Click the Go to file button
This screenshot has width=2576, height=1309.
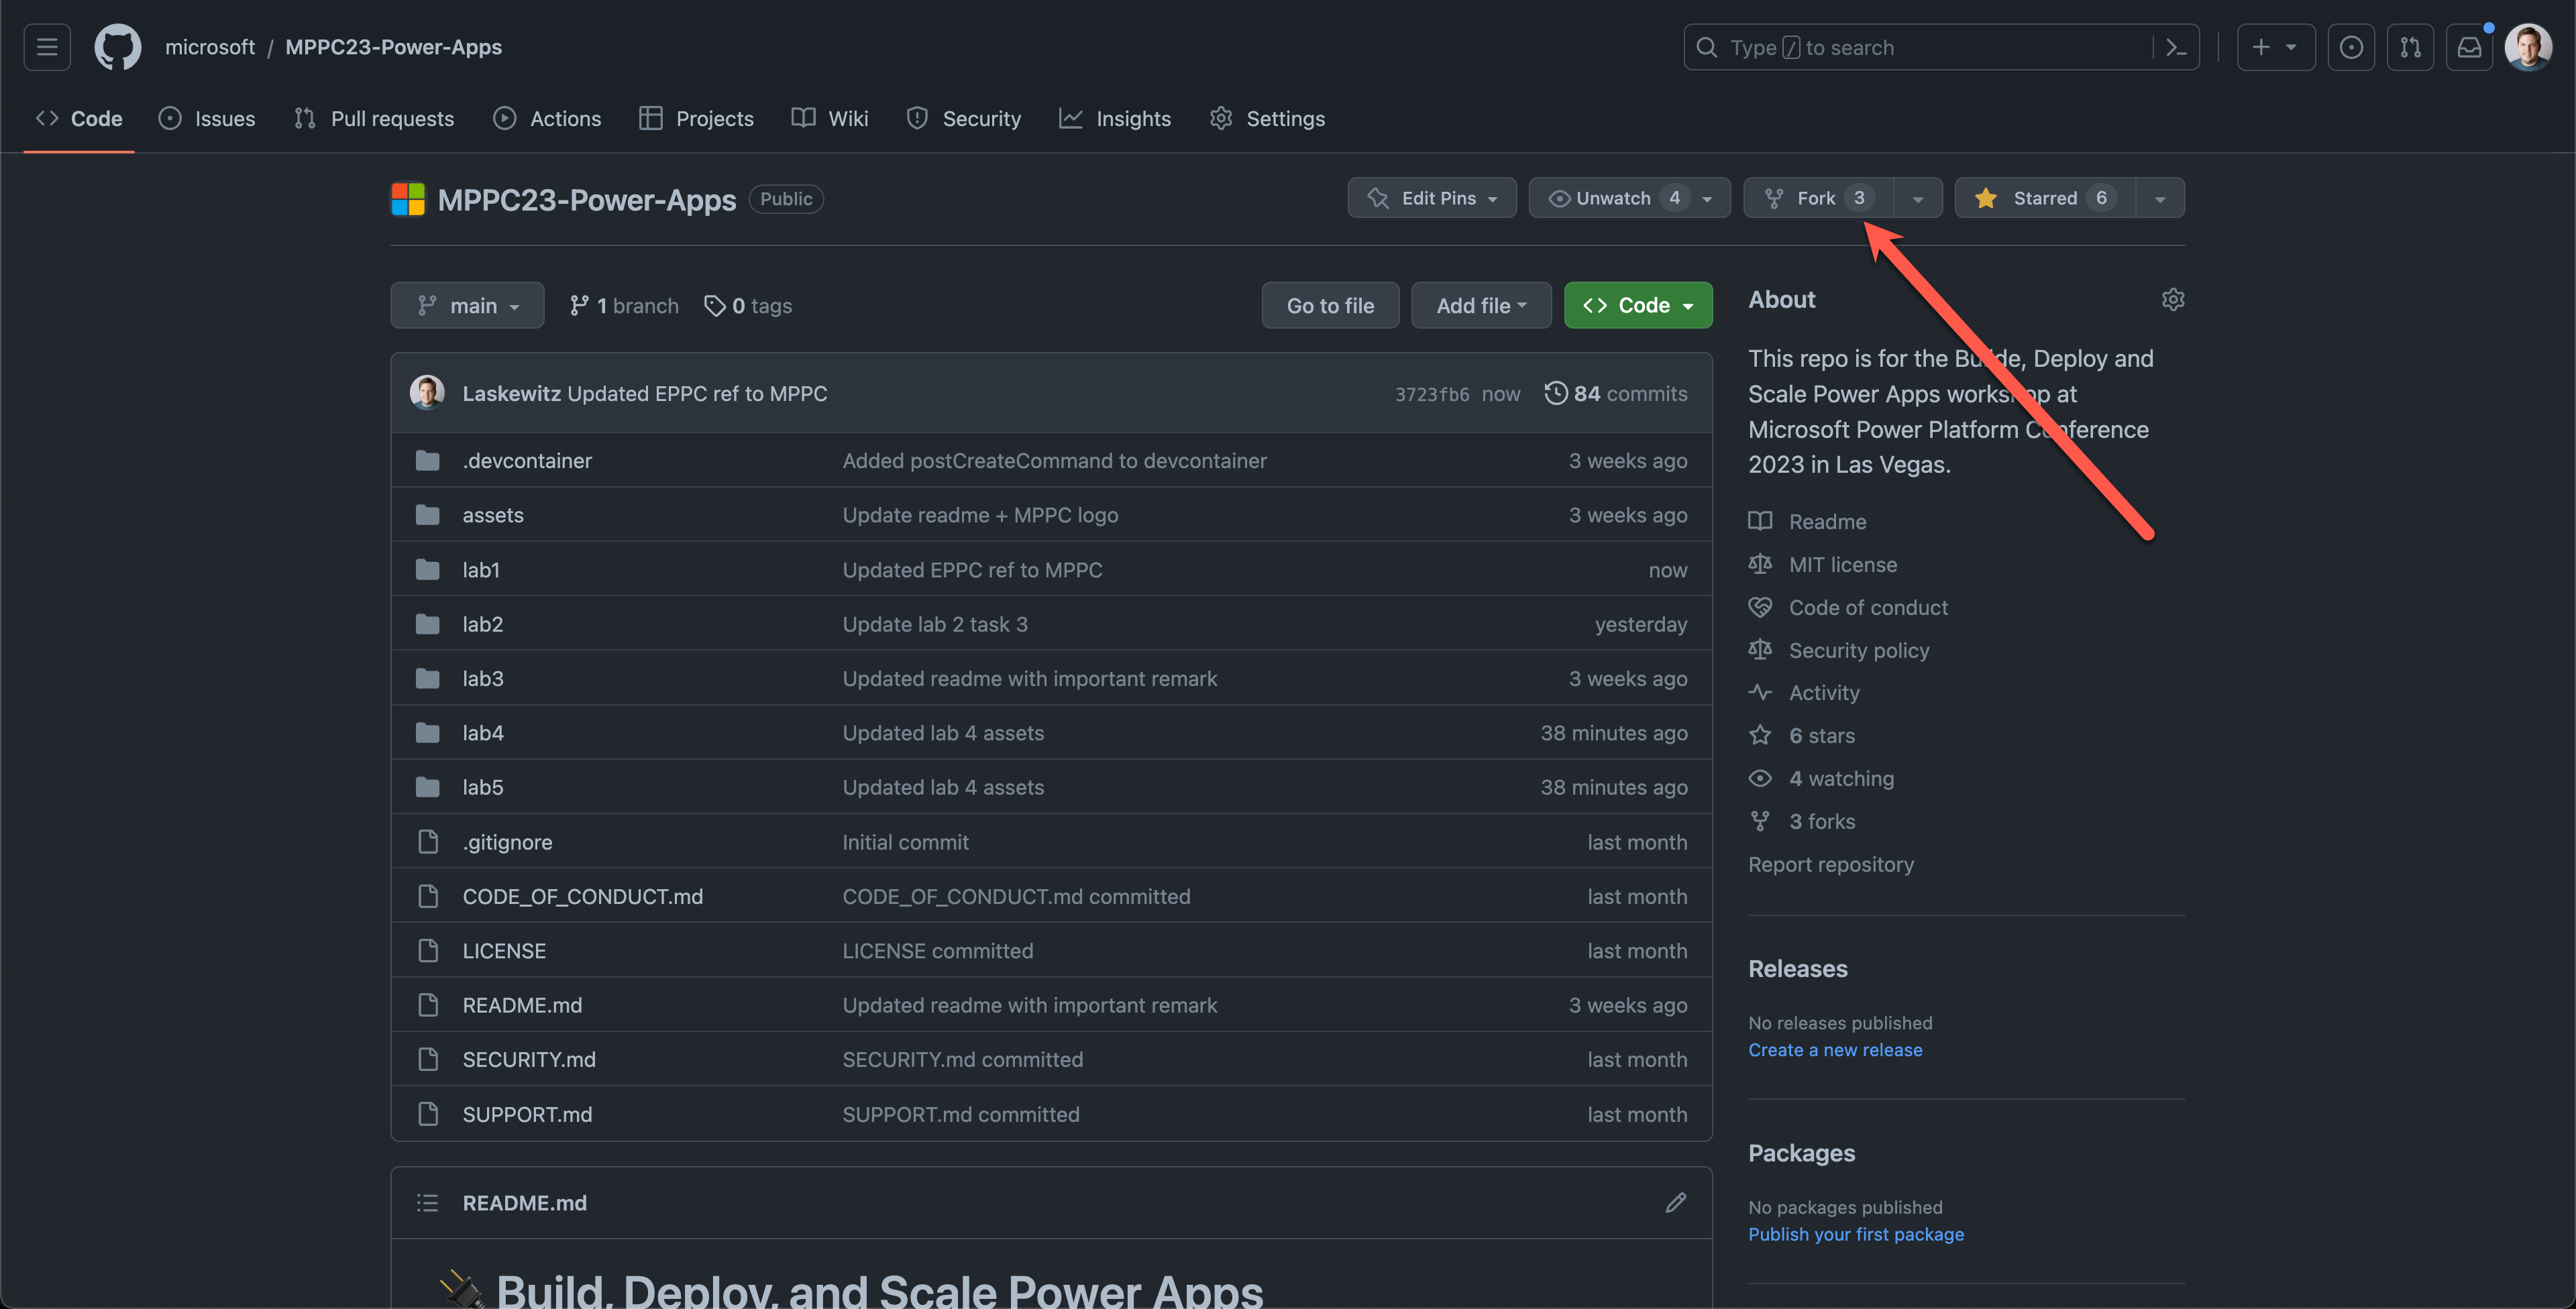pos(1330,305)
